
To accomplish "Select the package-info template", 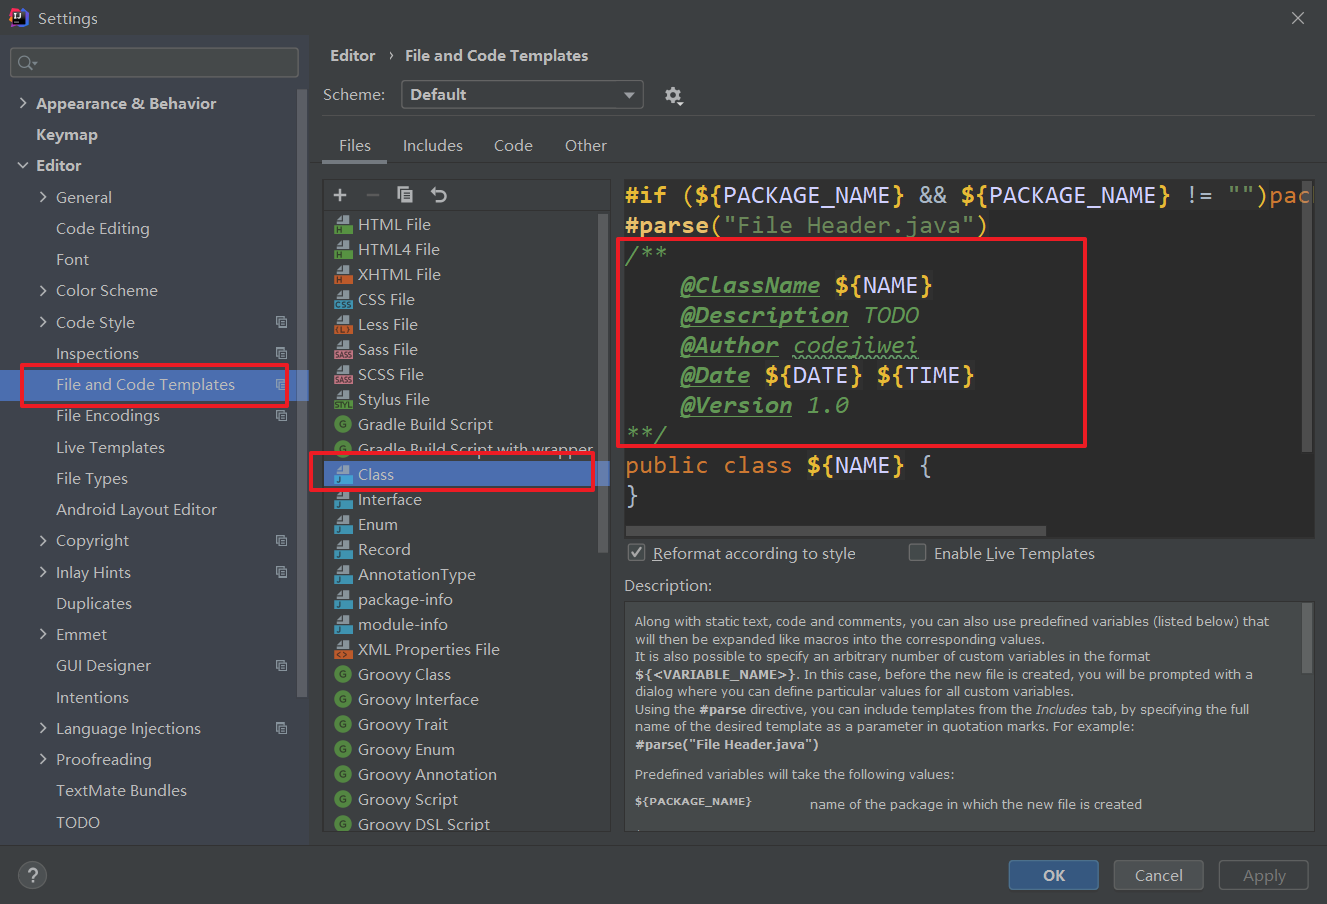I will (x=405, y=600).
